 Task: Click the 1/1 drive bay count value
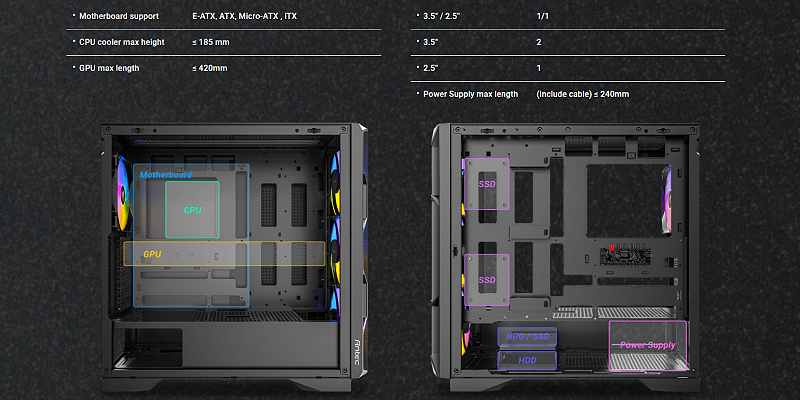[x=543, y=18]
